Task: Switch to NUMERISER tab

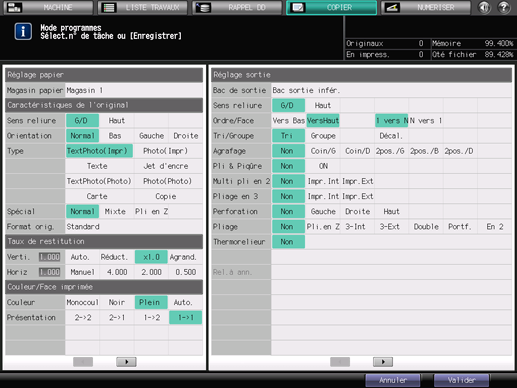Action: pyautogui.click(x=426, y=7)
